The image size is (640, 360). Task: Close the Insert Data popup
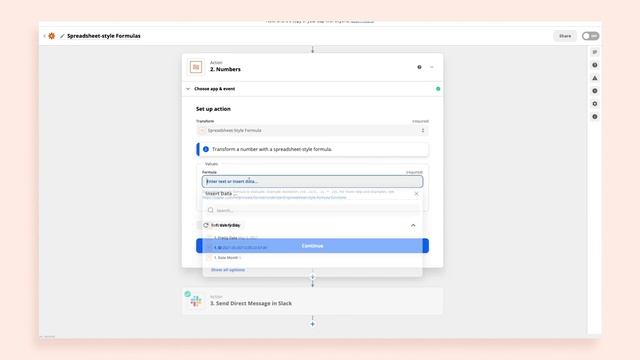click(x=416, y=194)
